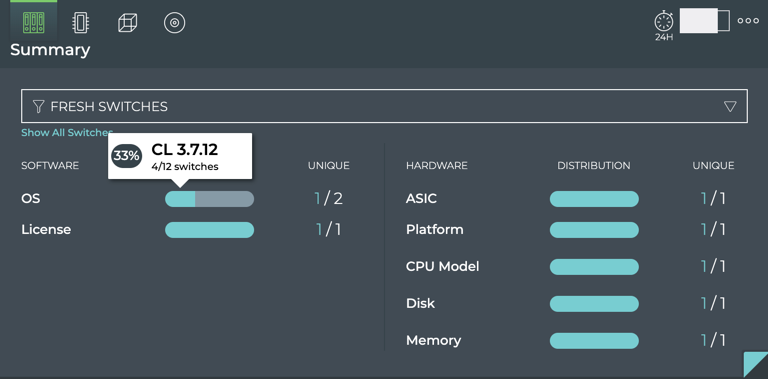Click the hardware DISTRIBUTION column header
The height and width of the screenshot is (379, 768).
(x=594, y=166)
